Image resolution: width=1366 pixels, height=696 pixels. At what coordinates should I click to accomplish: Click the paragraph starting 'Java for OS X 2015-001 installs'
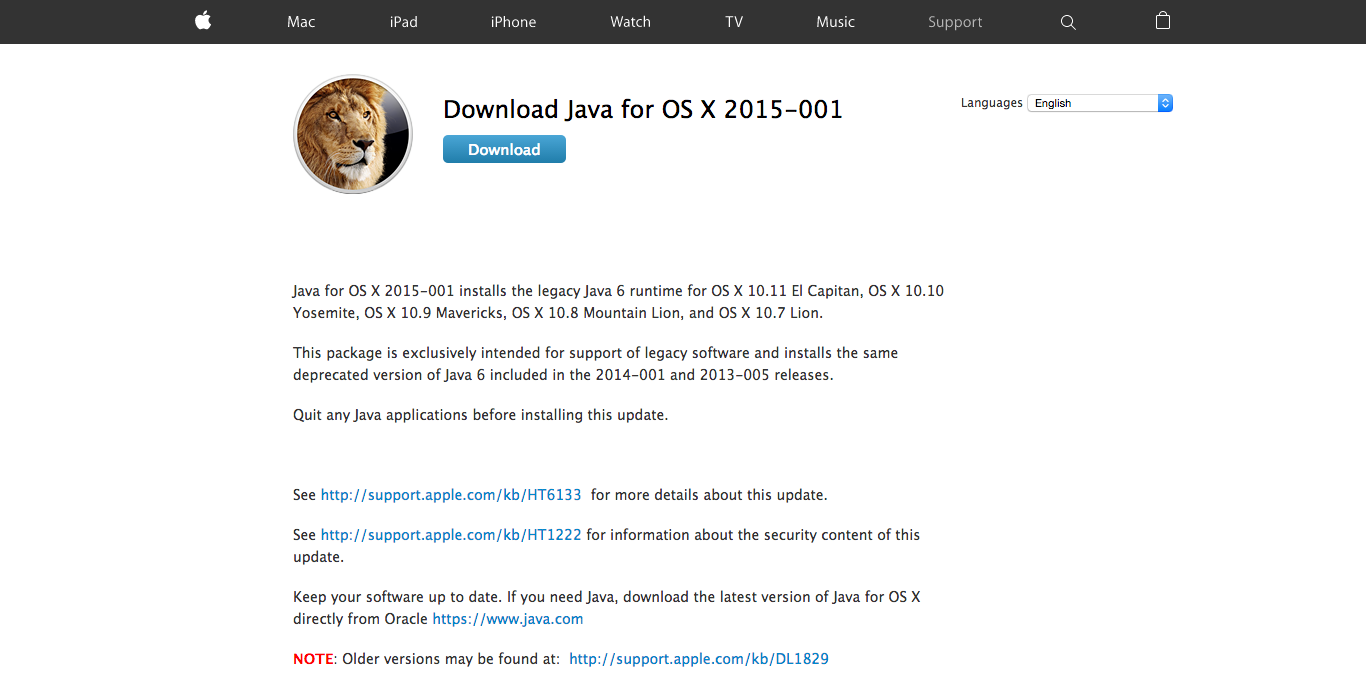coord(618,302)
